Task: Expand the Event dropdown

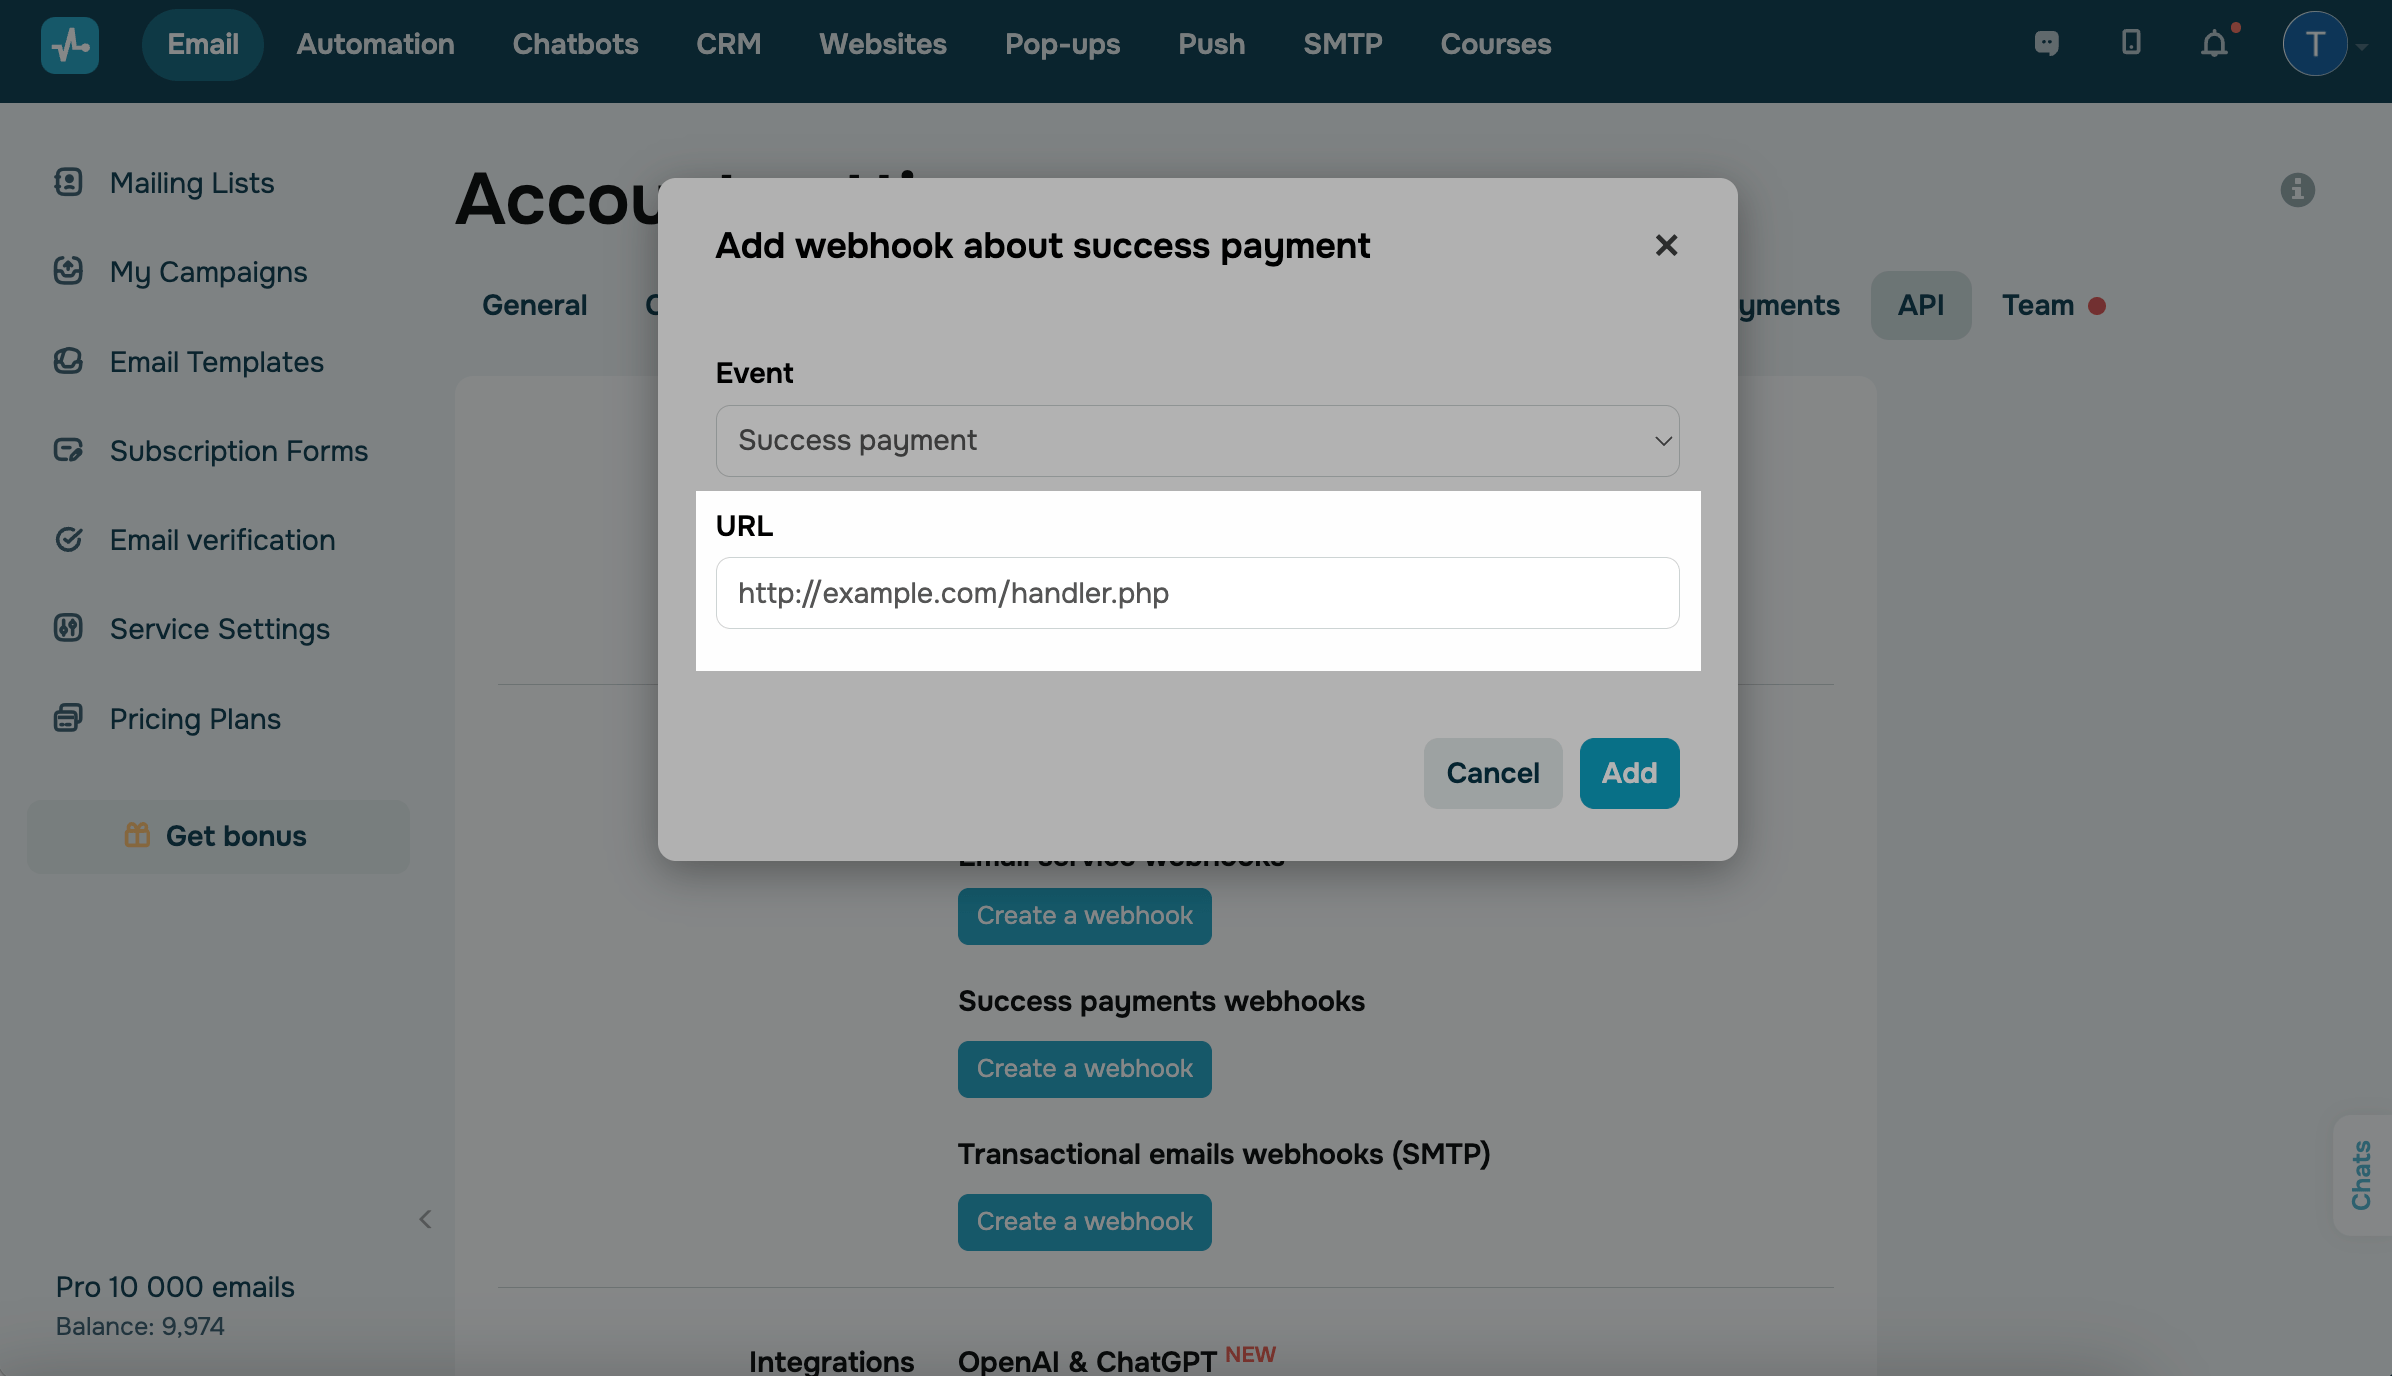Action: [1197, 441]
